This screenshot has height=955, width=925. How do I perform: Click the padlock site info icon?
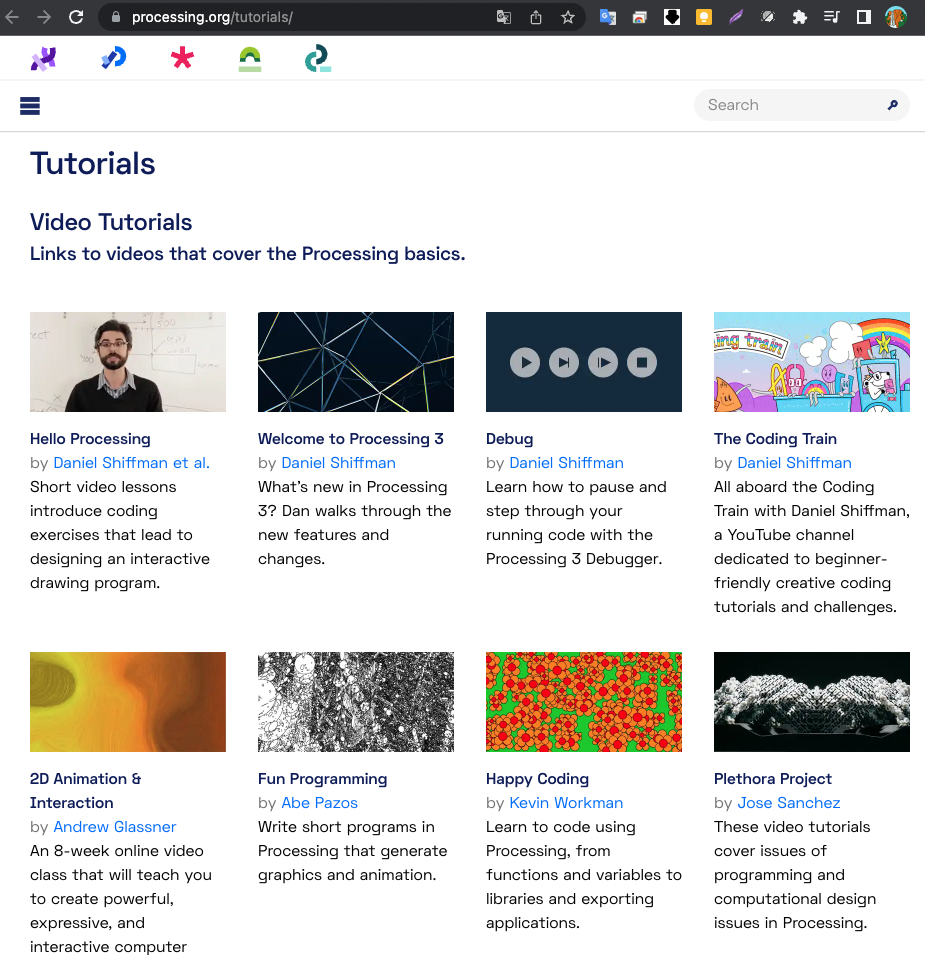coord(116,17)
